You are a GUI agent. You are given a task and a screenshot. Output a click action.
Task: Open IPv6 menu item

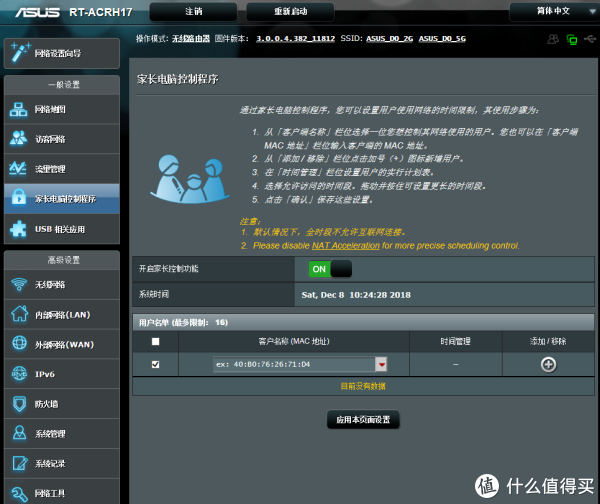coord(62,374)
